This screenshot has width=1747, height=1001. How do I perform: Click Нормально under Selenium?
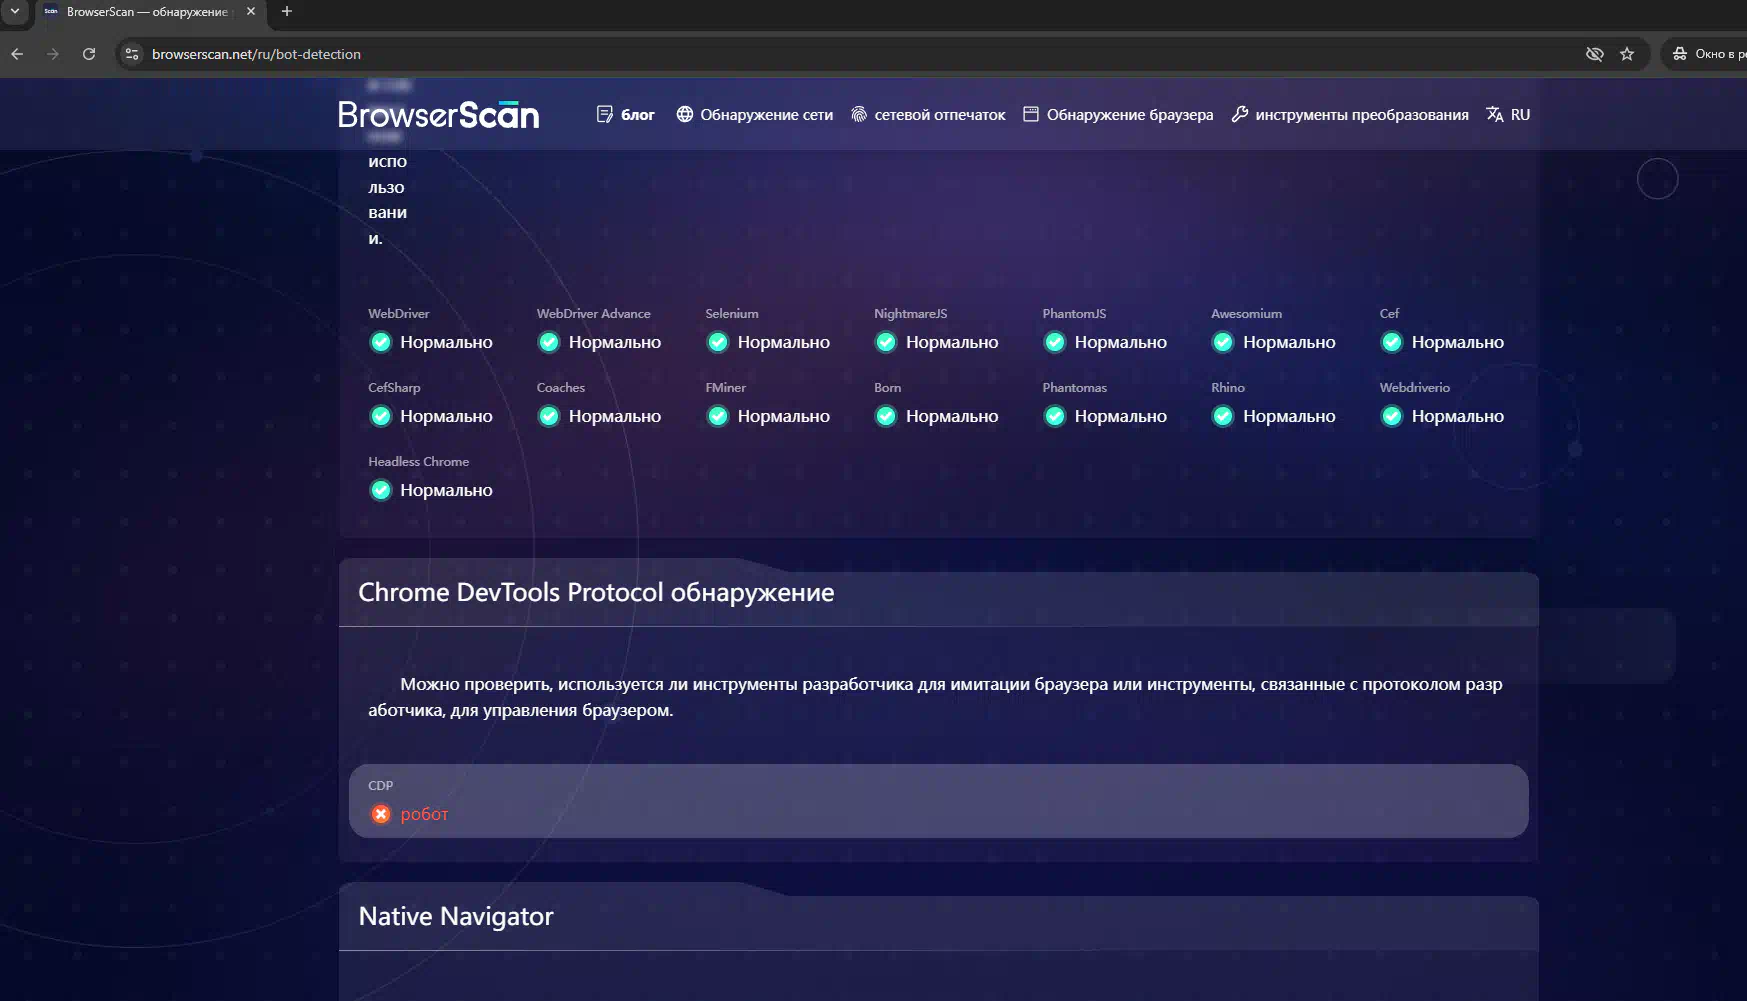(784, 343)
